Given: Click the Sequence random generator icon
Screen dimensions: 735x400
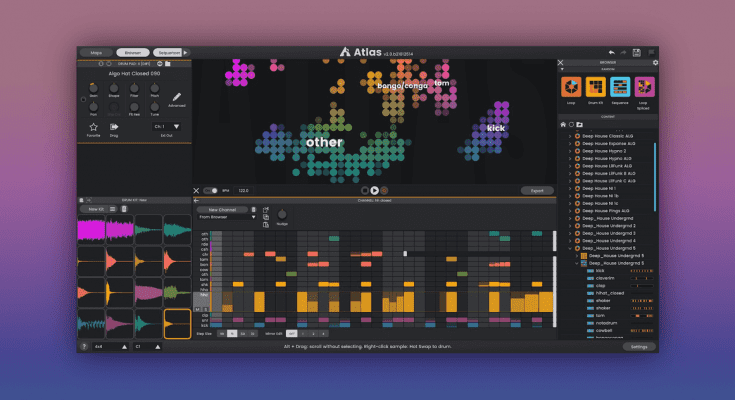Looking at the screenshot, I should (620, 87).
